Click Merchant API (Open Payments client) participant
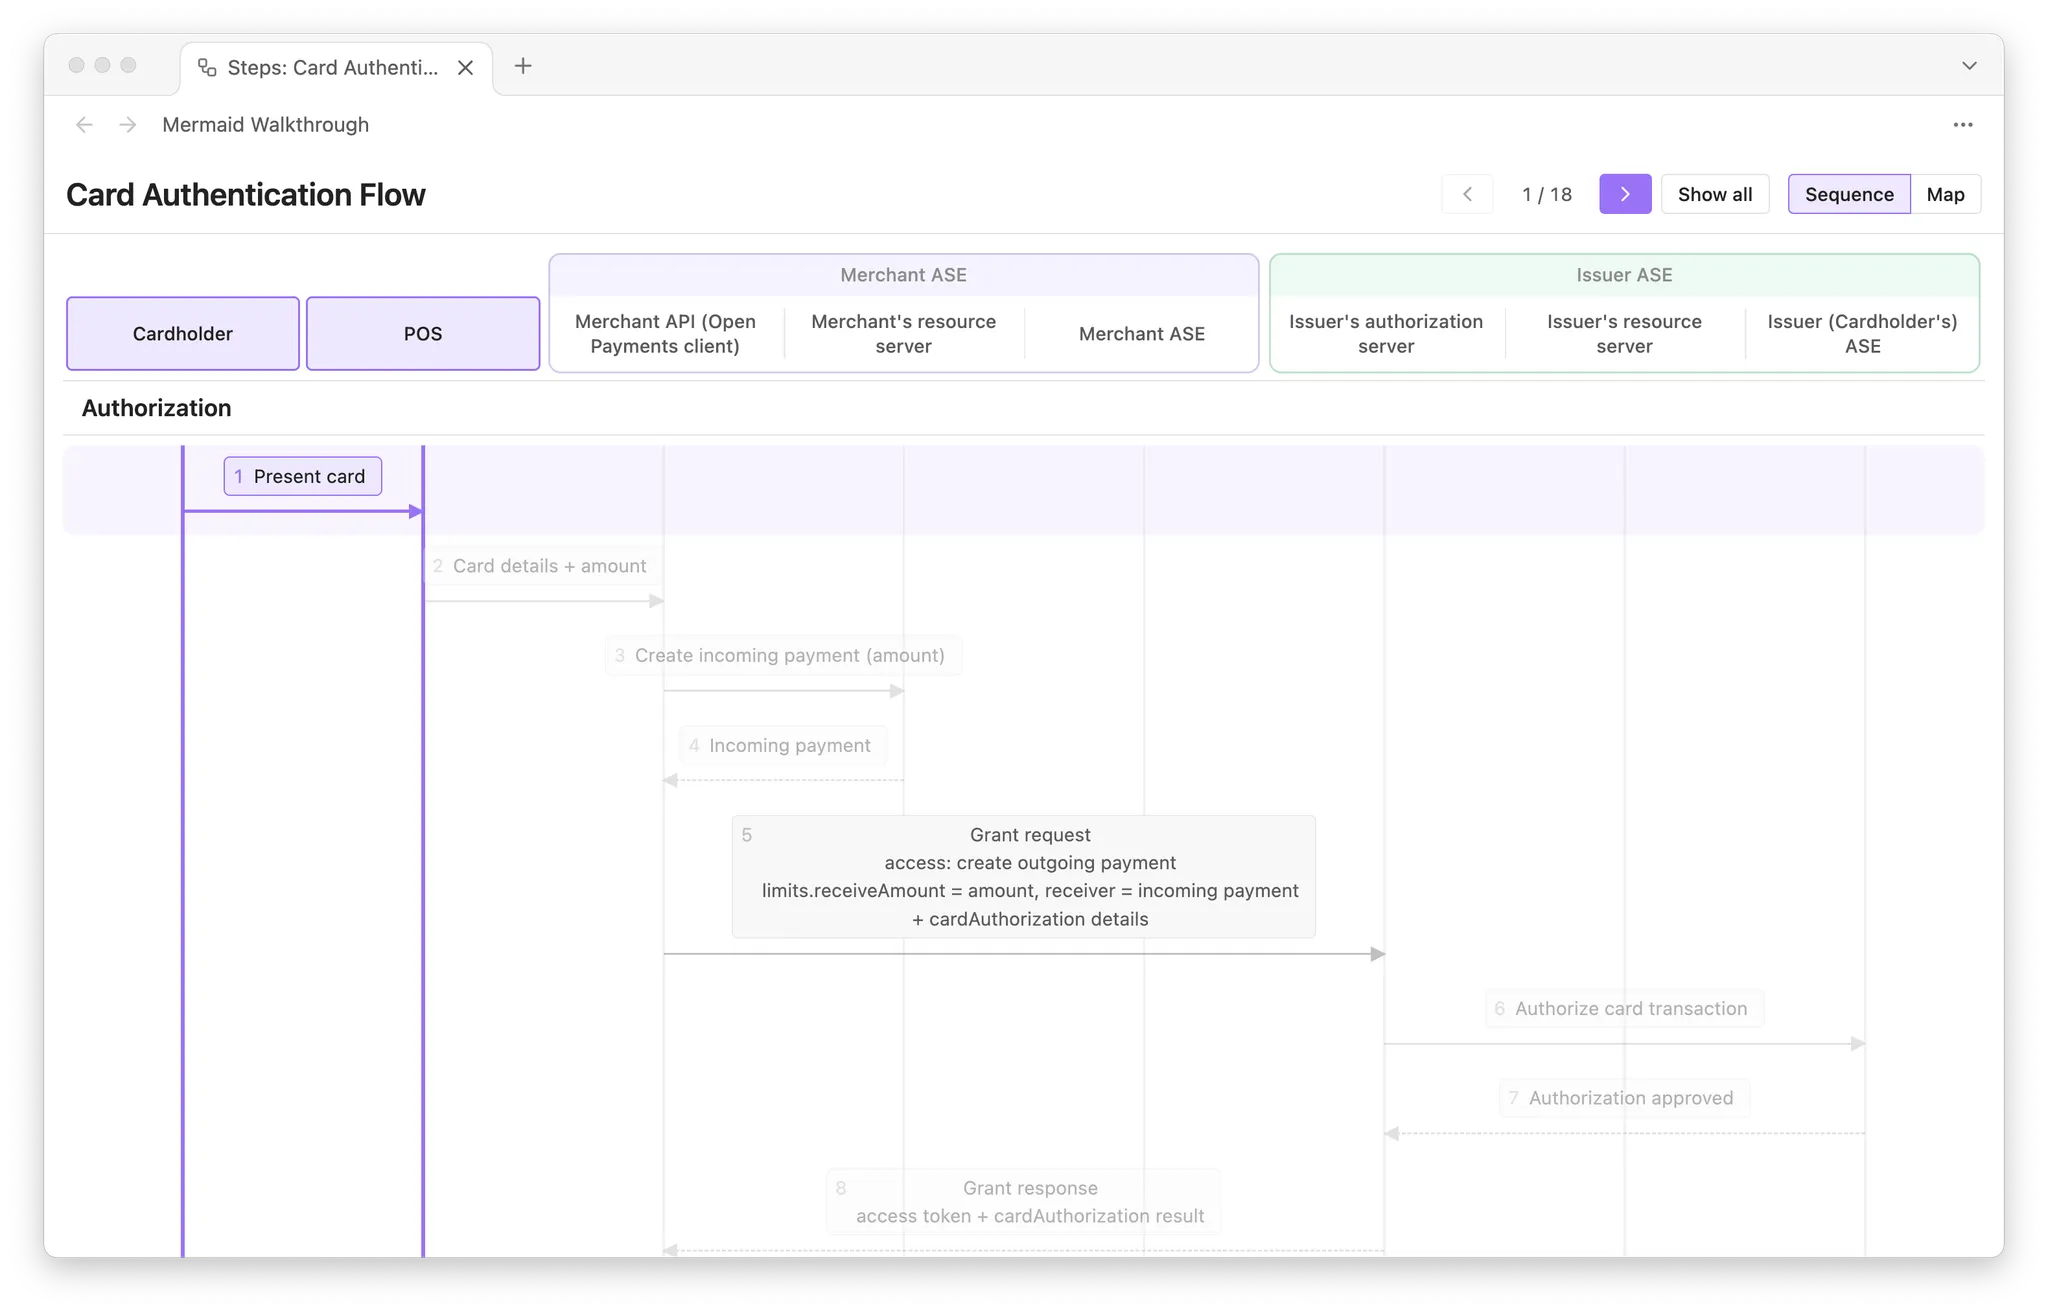Image resolution: width=2048 pixels, height=1312 pixels. [665, 334]
